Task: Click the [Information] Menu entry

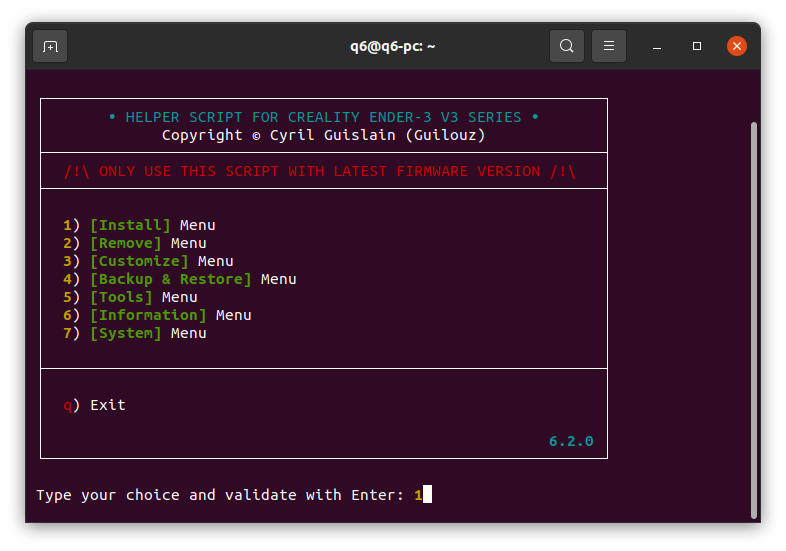Action: [170, 315]
